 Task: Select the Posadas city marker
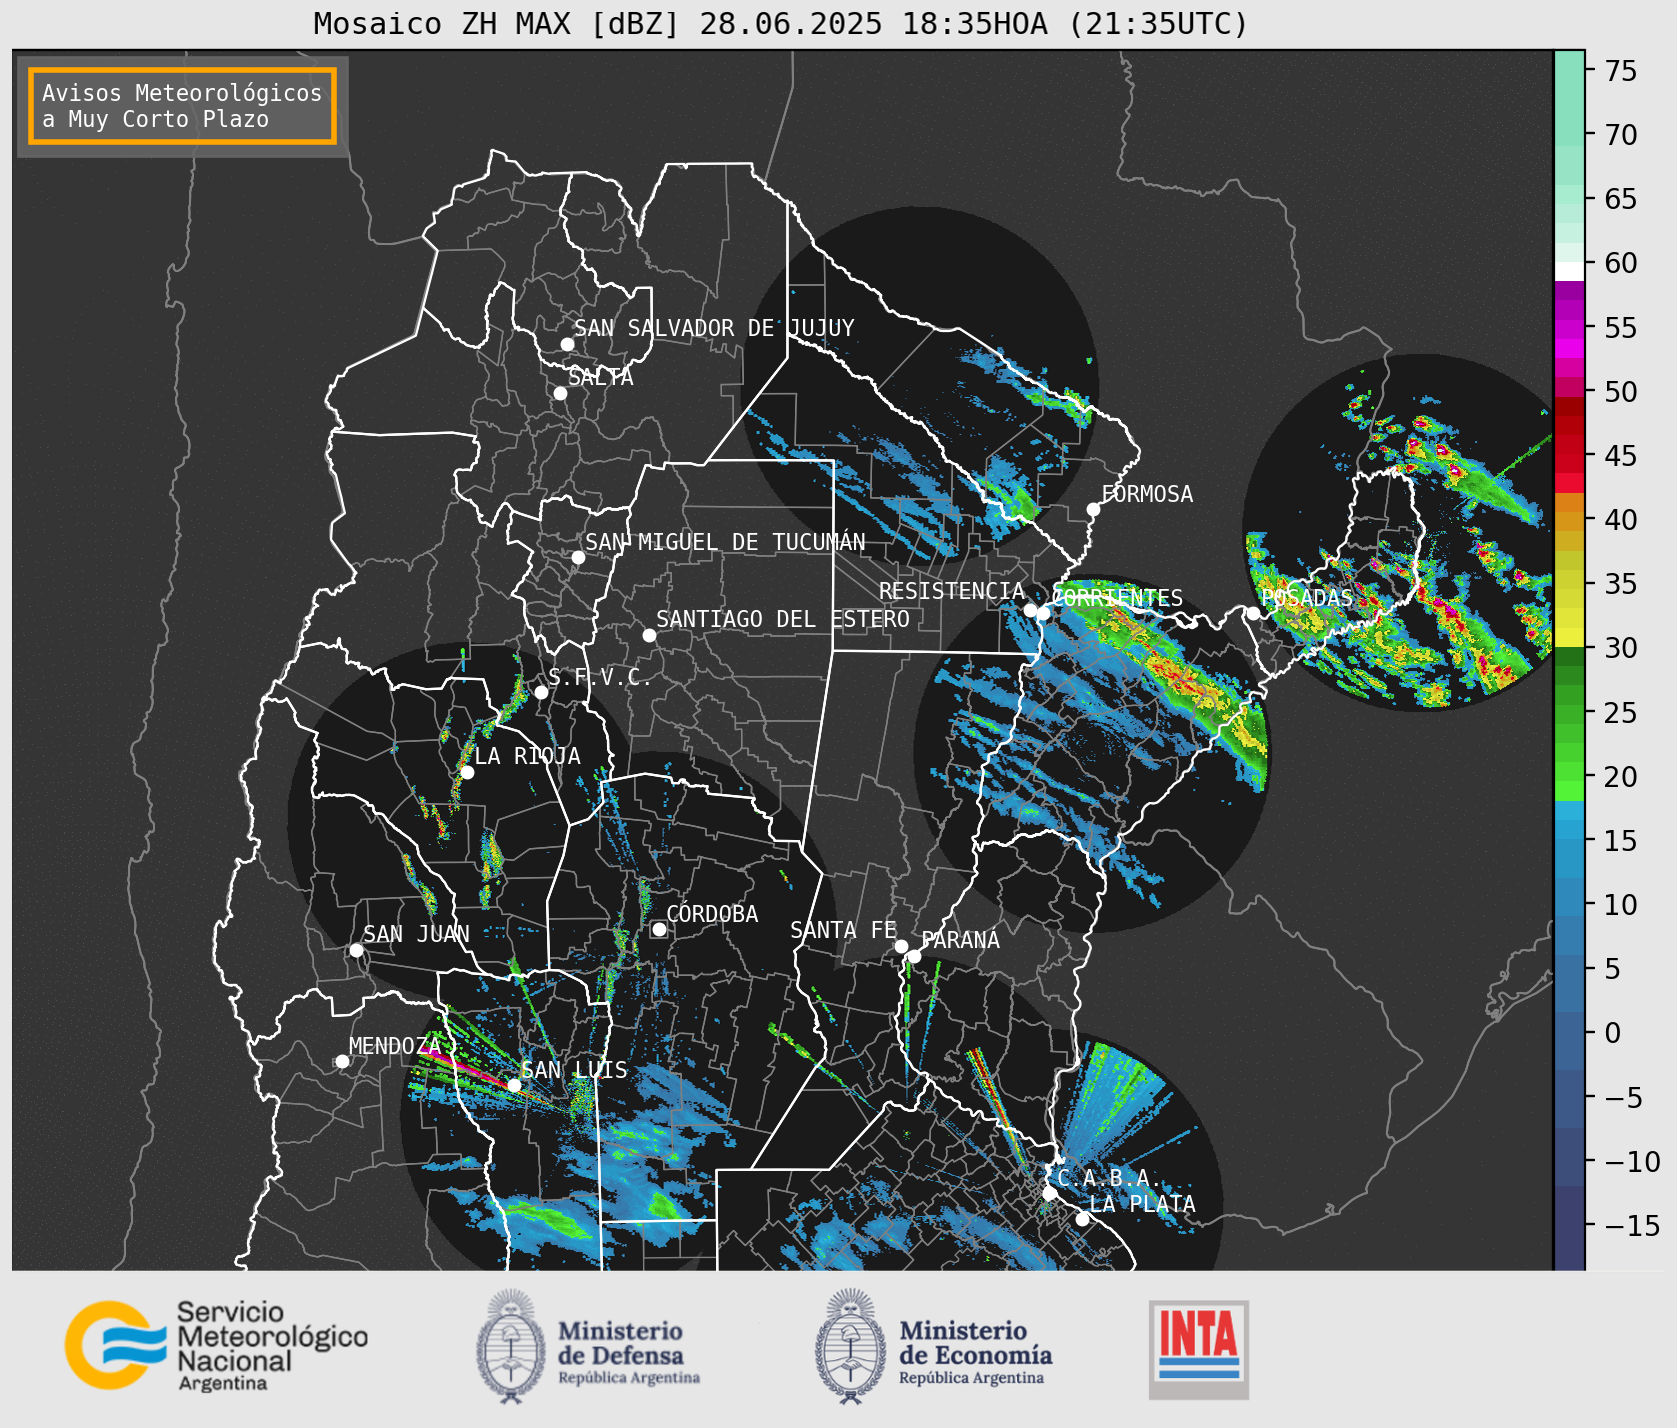tap(1253, 613)
